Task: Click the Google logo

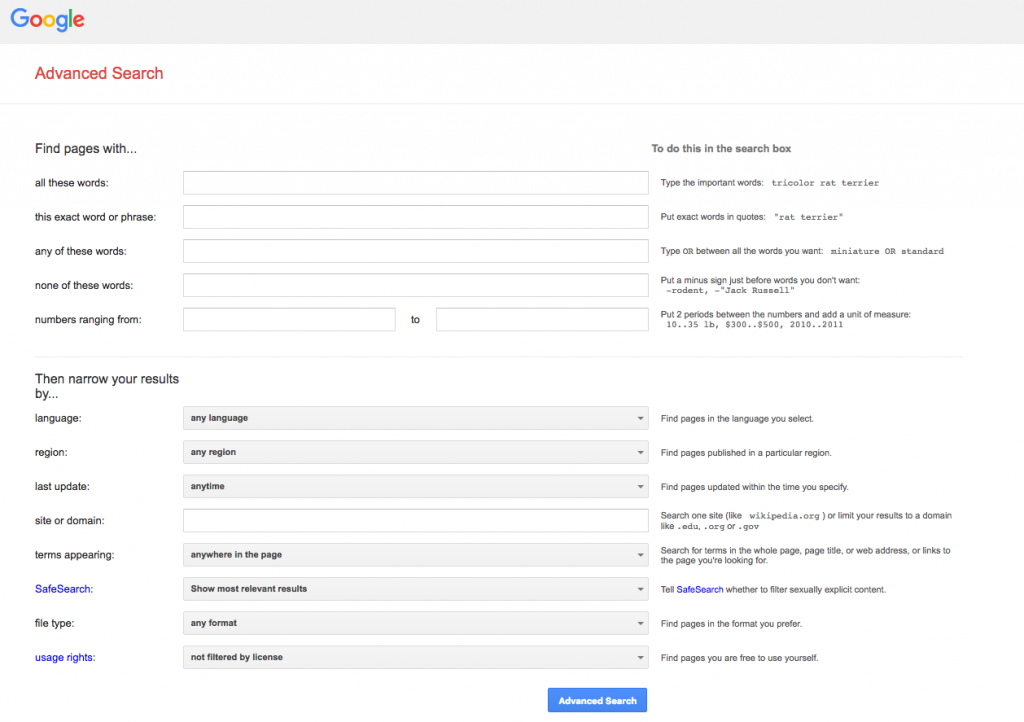Action: (x=47, y=19)
